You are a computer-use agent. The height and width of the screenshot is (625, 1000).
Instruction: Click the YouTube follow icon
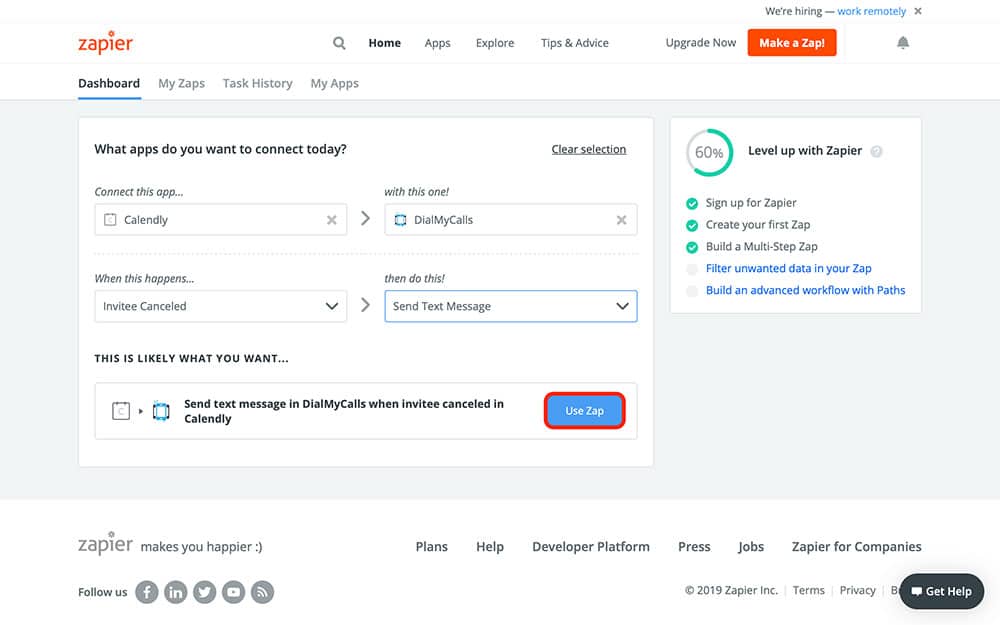tap(234, 592)
